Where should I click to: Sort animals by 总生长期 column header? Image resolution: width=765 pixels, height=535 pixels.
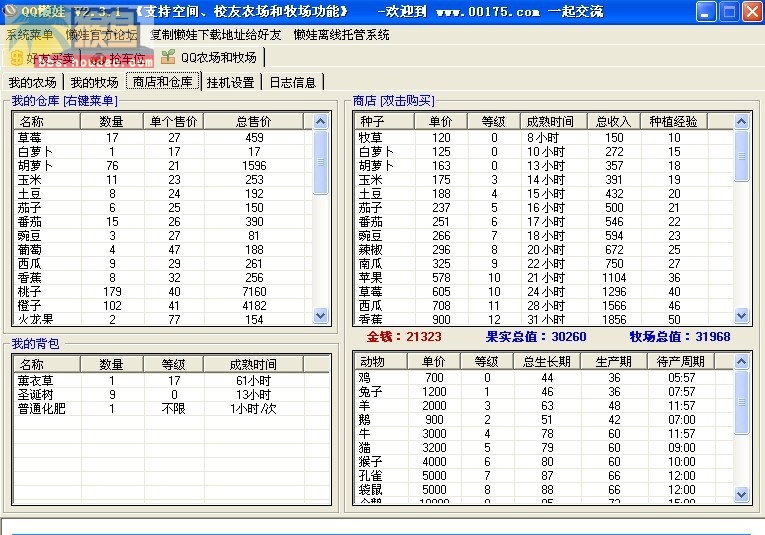click(x=547, y=361)
